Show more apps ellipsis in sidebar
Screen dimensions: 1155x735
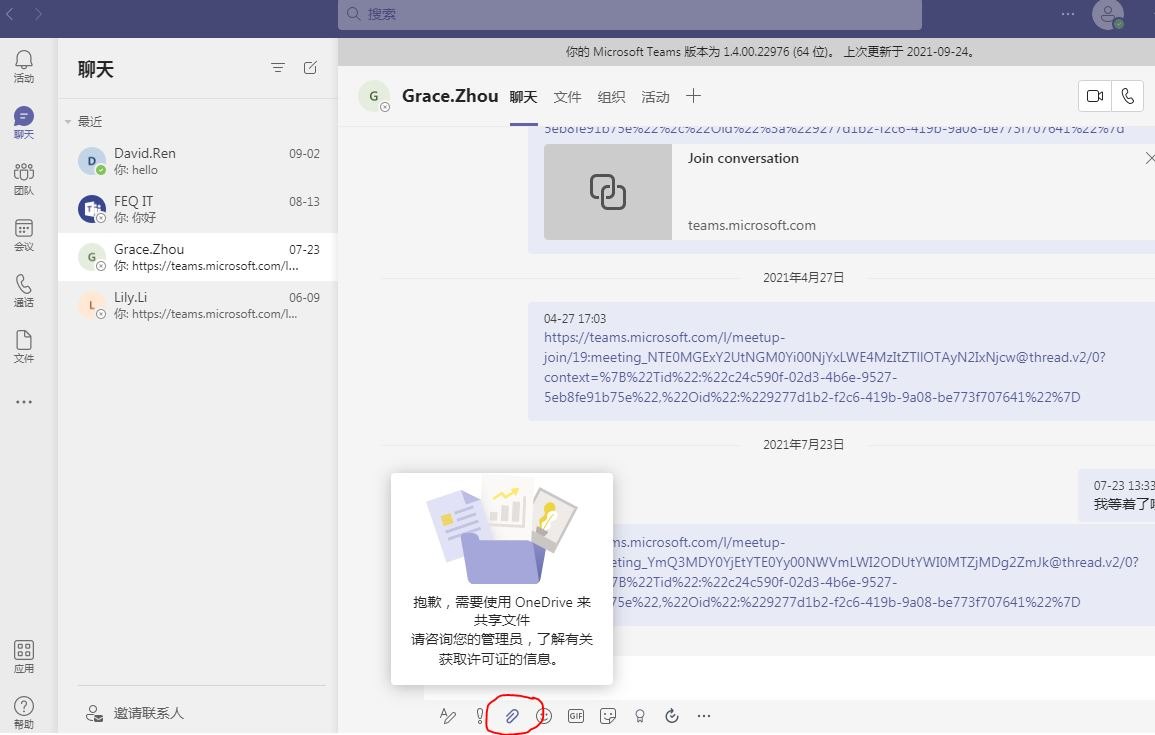pos(24,402)
